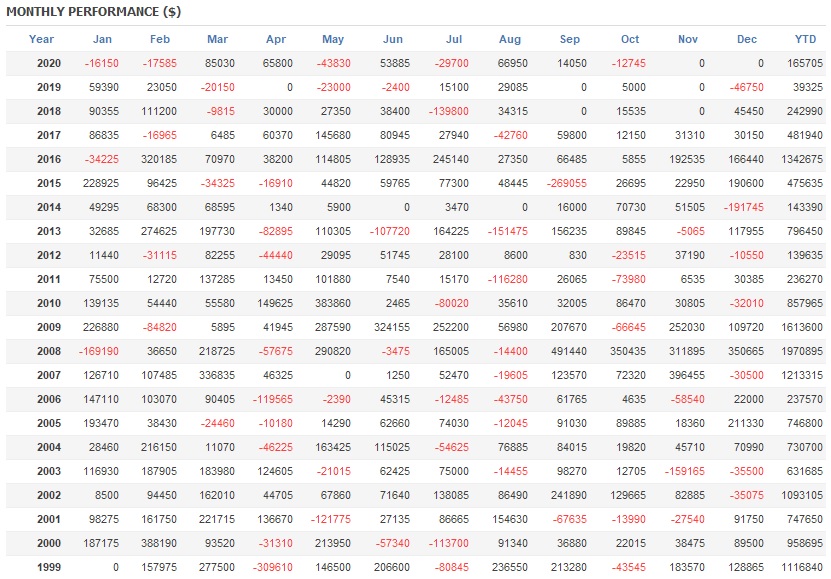Select the 2003 year row label
Image resolution: width=831 pixels, height=579 pixels.
pyautogui.click(x=49, y=471)
